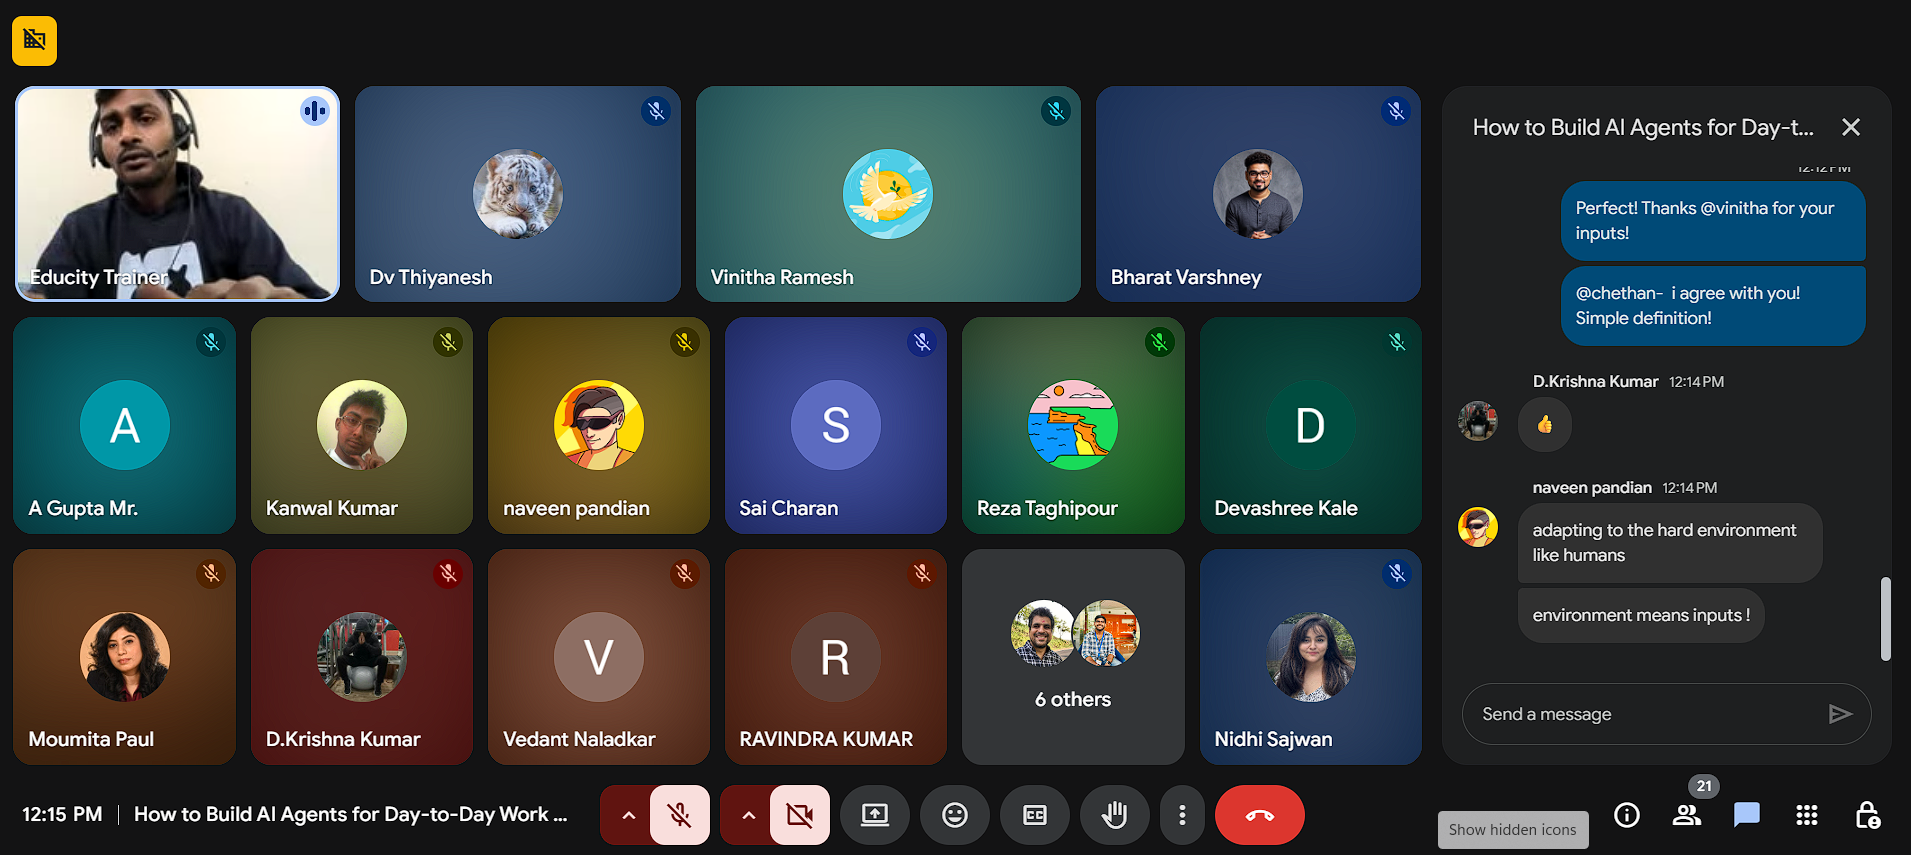Screen dimensions: 1911x855
Task: Show the participants list with 21 badge
Action: coord(1687,815)
